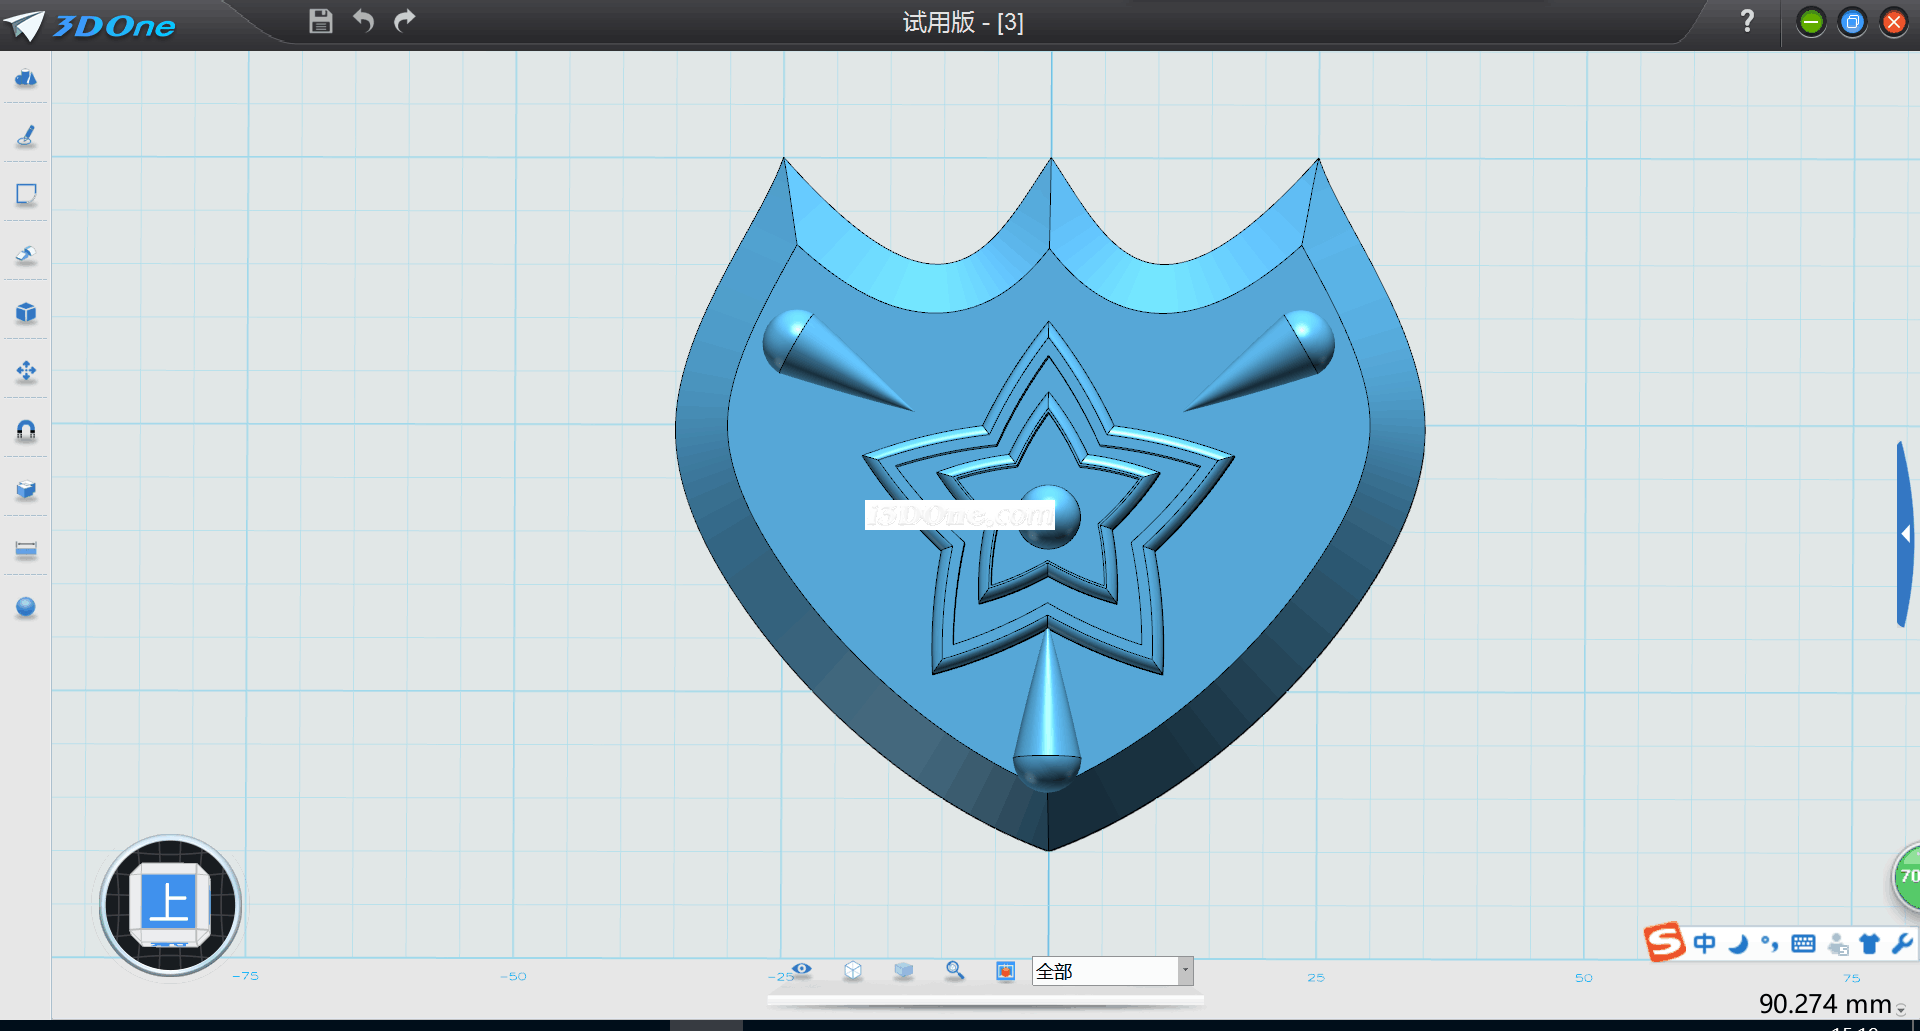Toggle the eye visibility icon in bottom bar

[x=802, y=970]
